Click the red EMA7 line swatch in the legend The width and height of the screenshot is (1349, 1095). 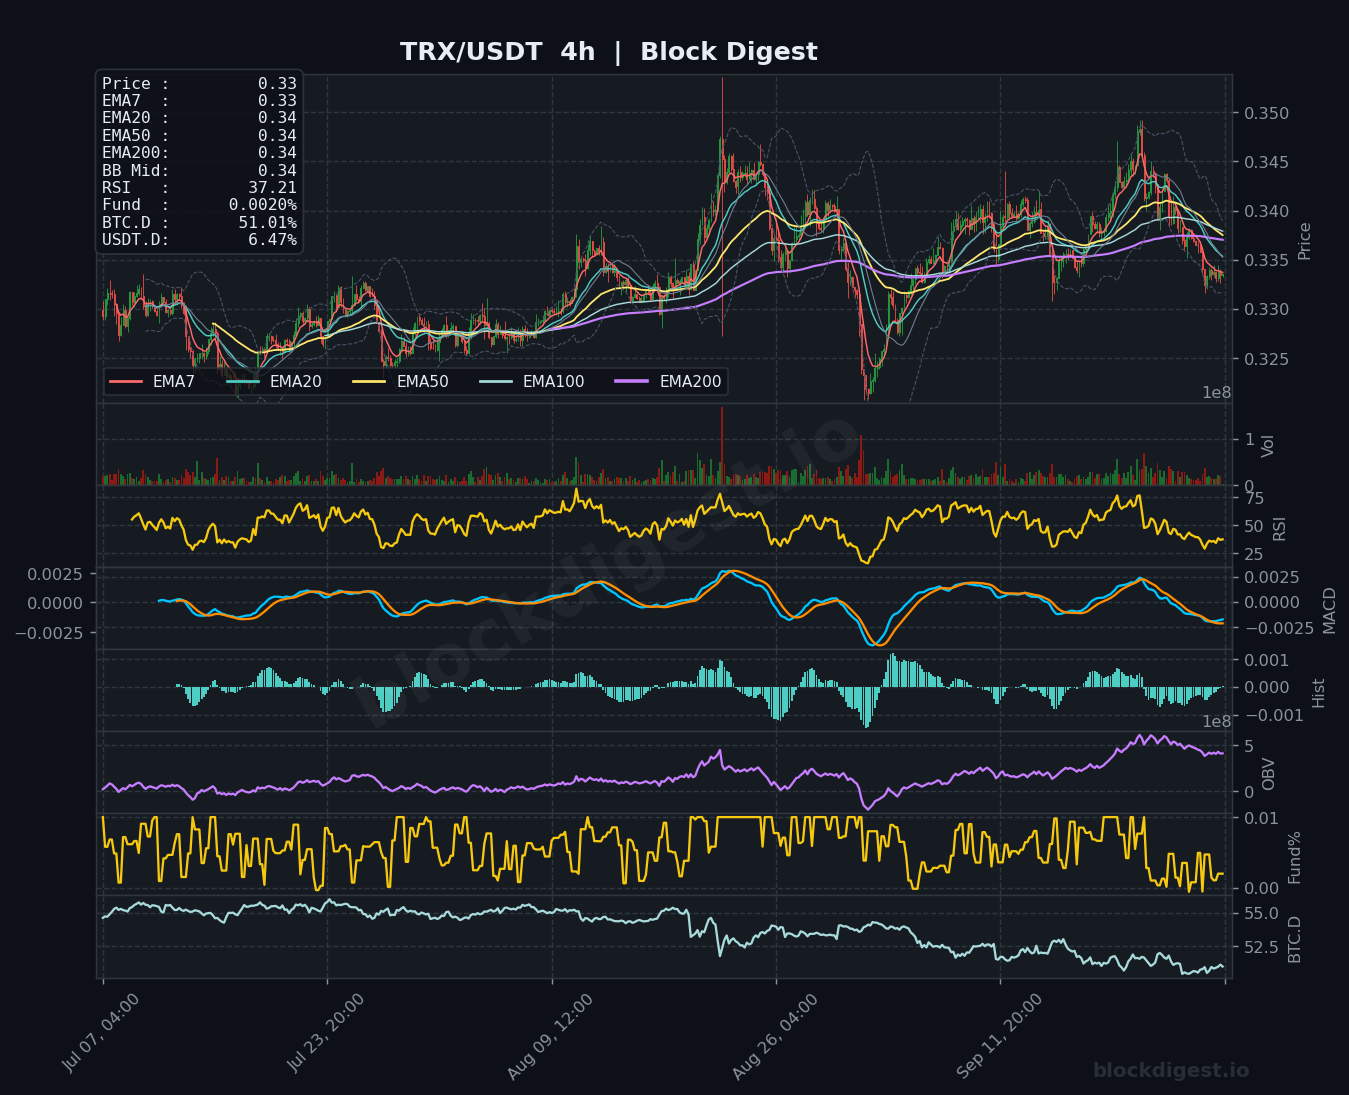pos(126,382)
